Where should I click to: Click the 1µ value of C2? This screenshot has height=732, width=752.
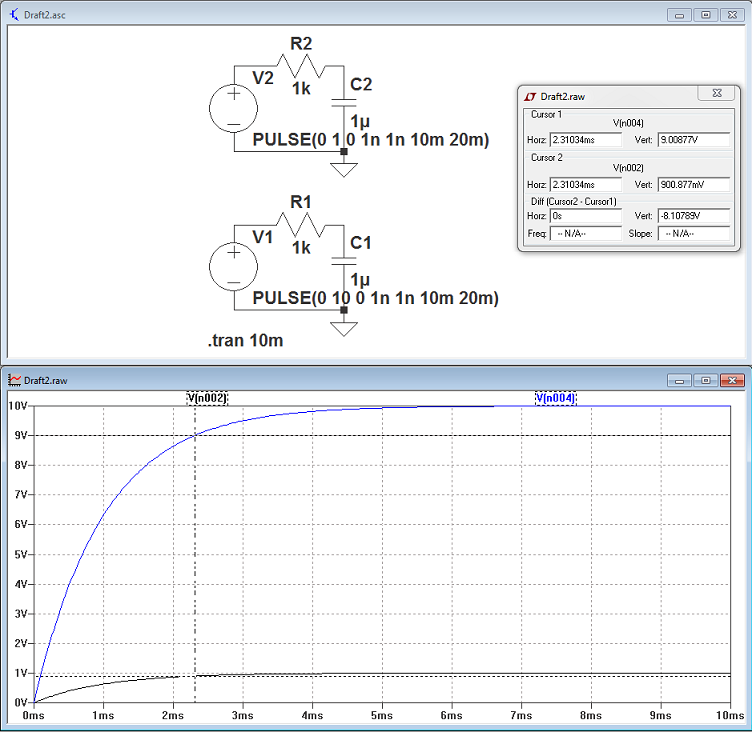point(360,121)
